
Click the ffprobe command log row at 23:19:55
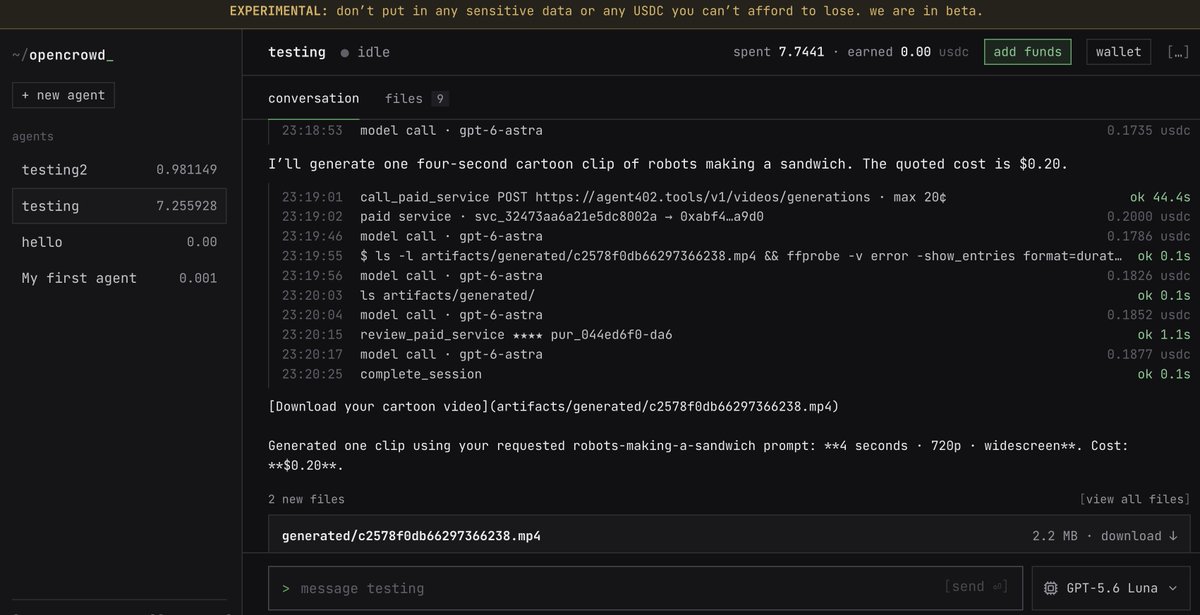pyautogui.click(x=735, y=256)
